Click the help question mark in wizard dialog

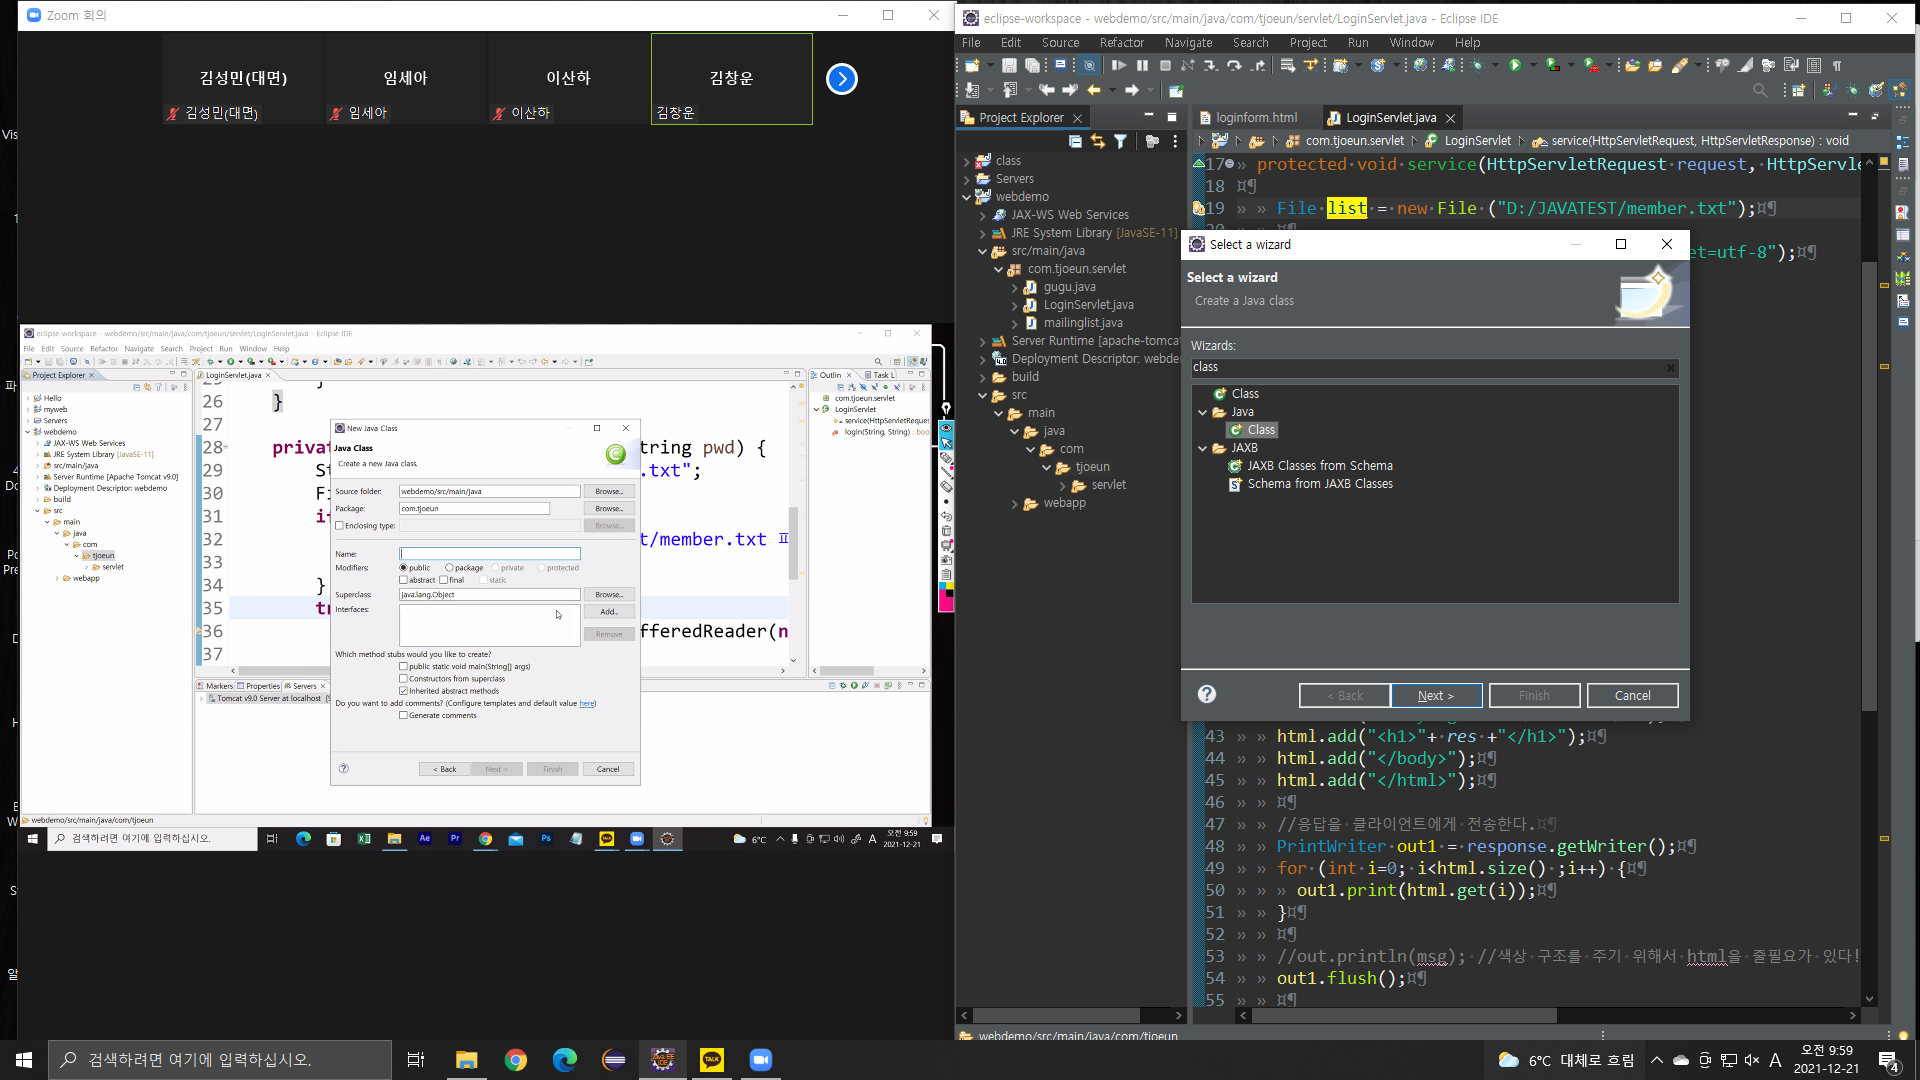(1207, 694)
